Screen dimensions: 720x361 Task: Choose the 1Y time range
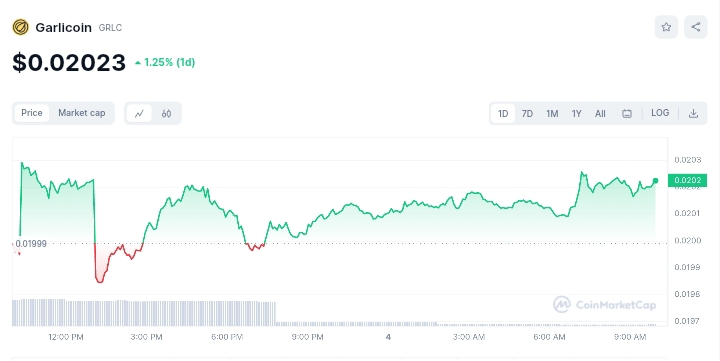click(x=576, y=113)
